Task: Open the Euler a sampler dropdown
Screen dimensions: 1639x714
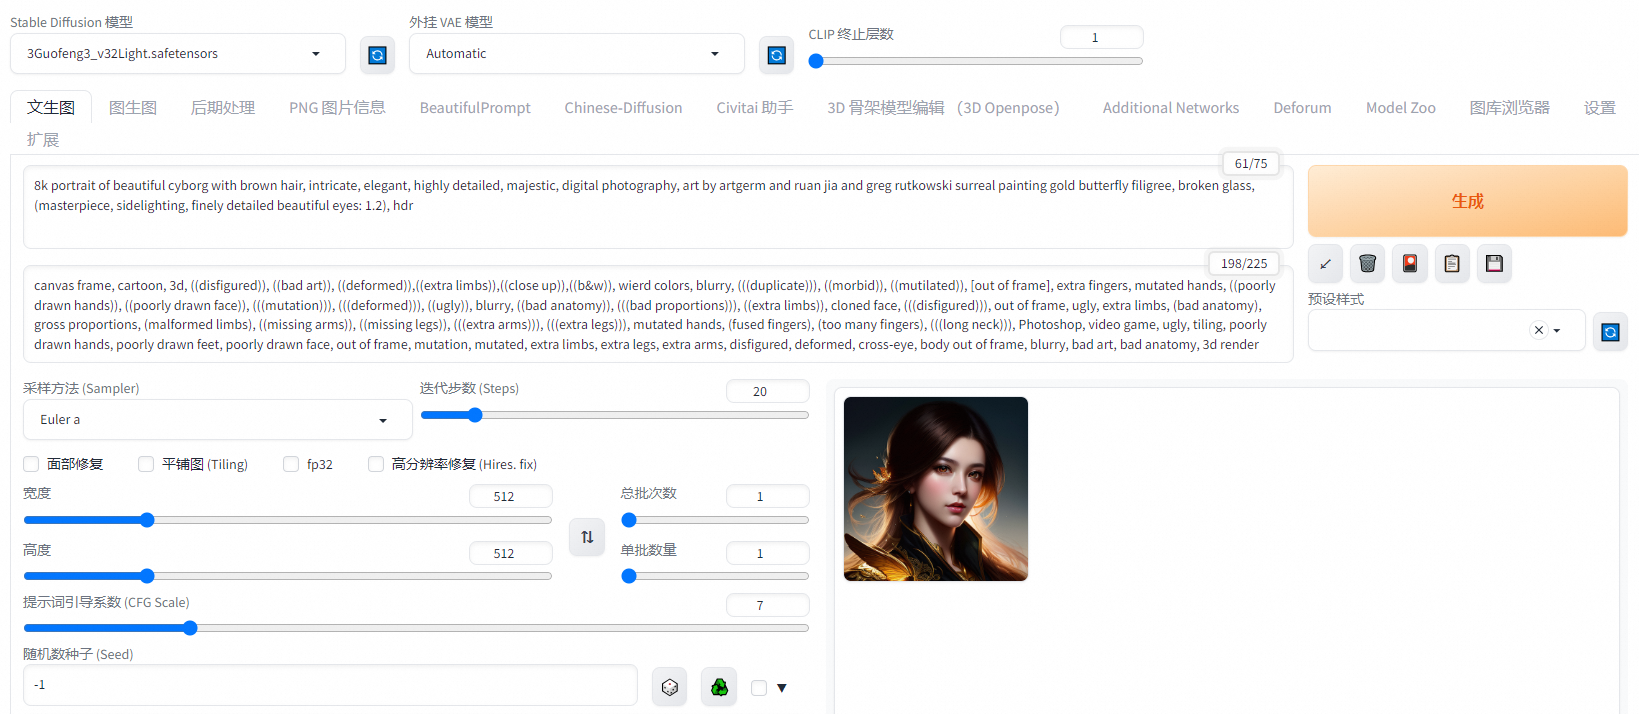Action: (x=218, y=420)
